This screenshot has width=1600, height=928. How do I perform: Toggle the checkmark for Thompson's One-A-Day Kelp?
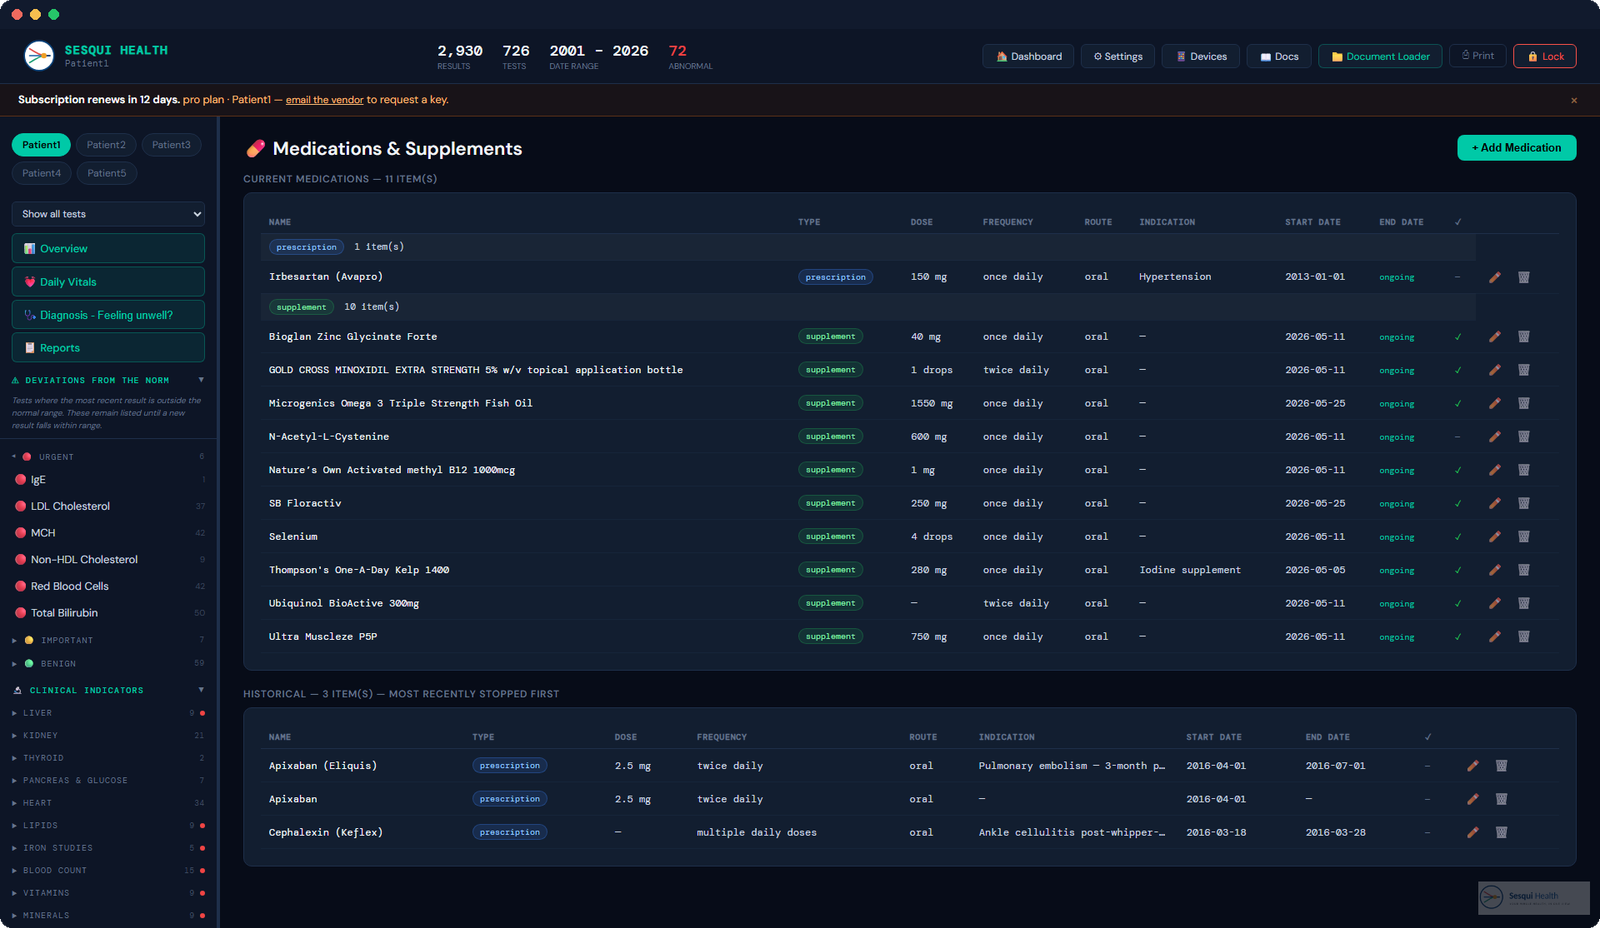point(1458,570)
